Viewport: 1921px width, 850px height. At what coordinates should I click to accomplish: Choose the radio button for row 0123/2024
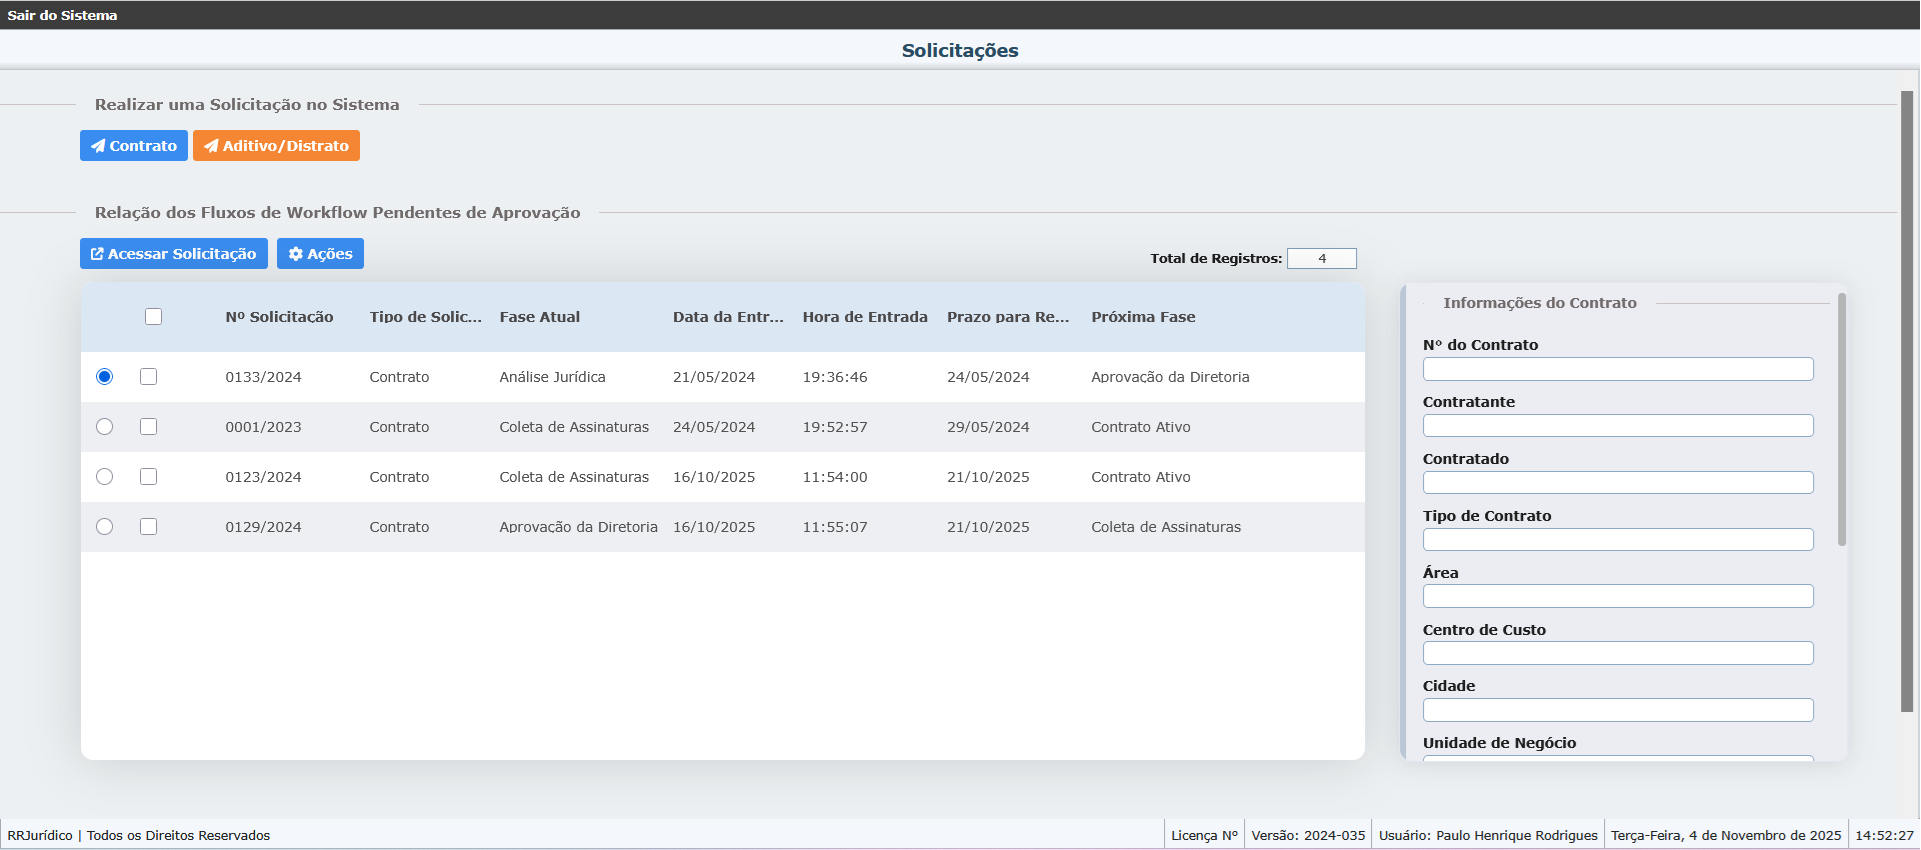pos(105,477)
